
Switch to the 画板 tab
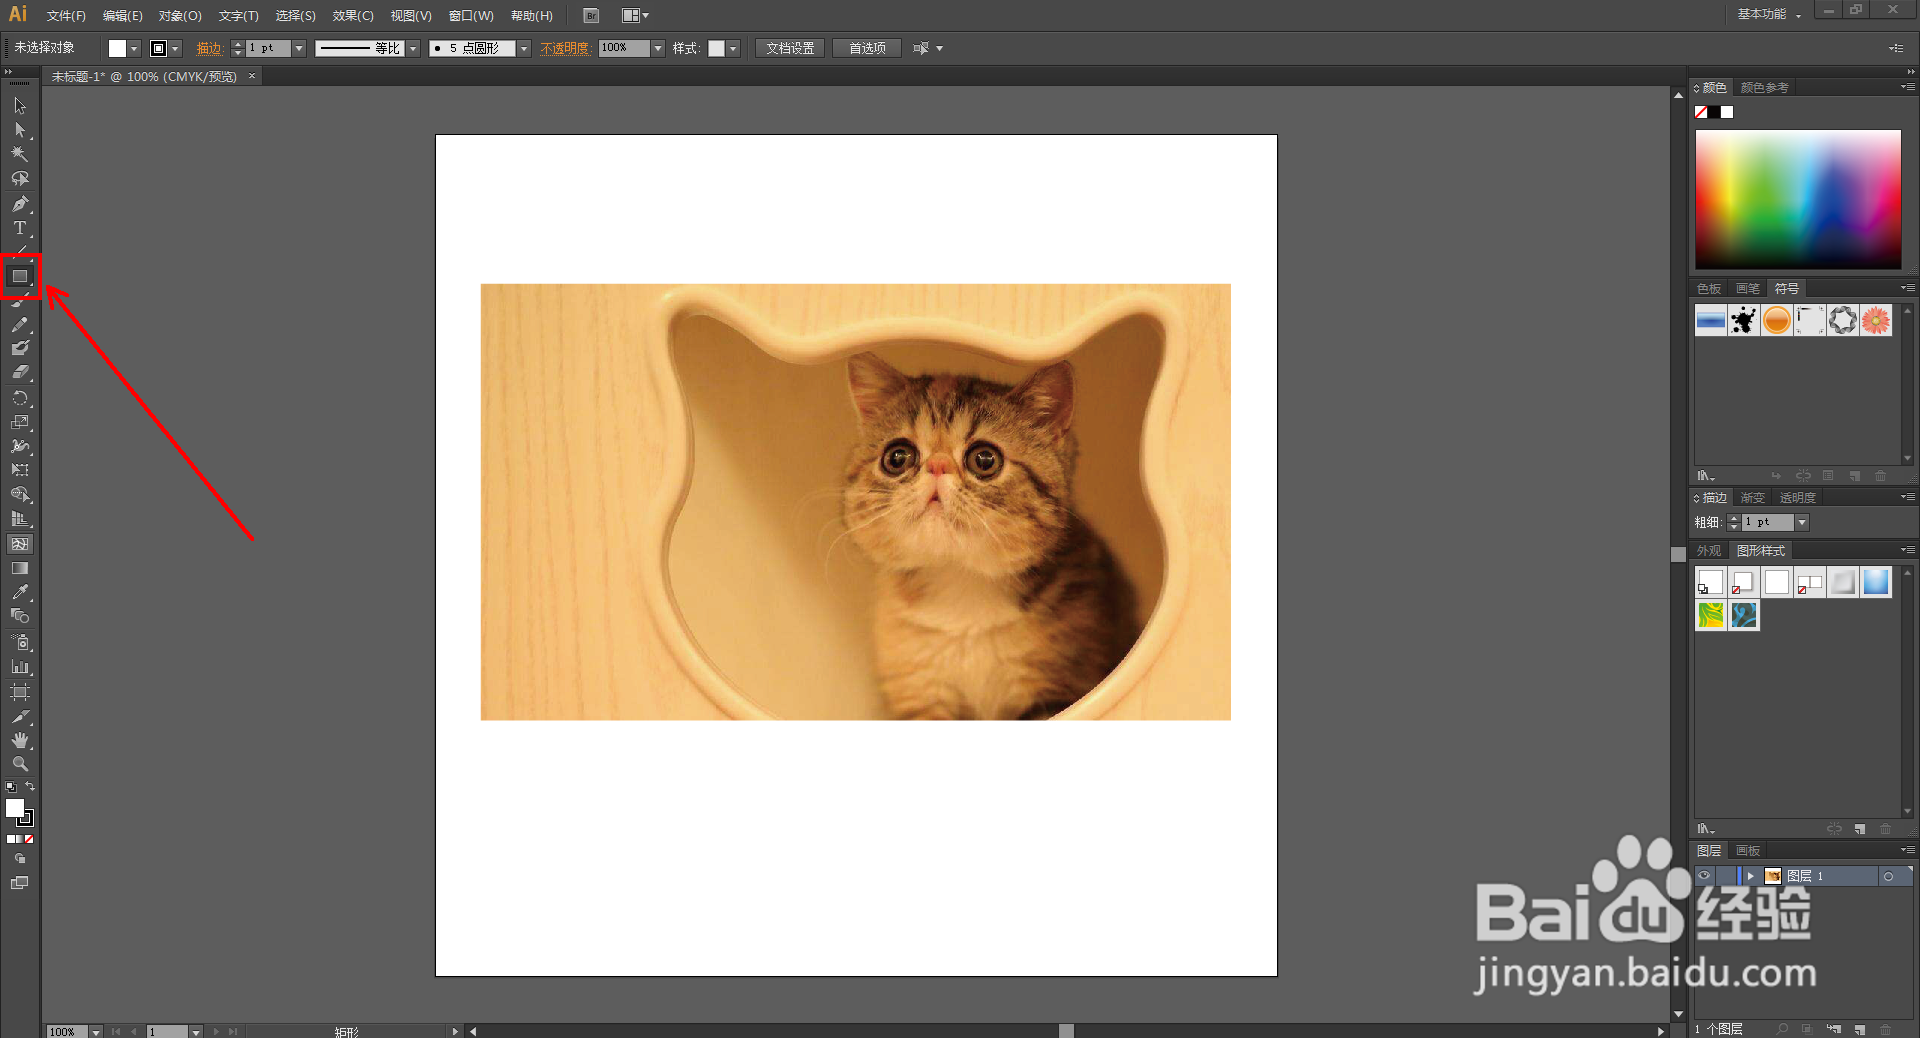1748,851
